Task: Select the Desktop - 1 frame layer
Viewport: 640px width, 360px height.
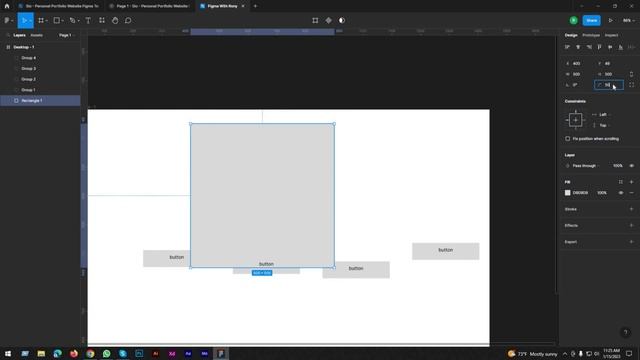Action: coord(40,47)
